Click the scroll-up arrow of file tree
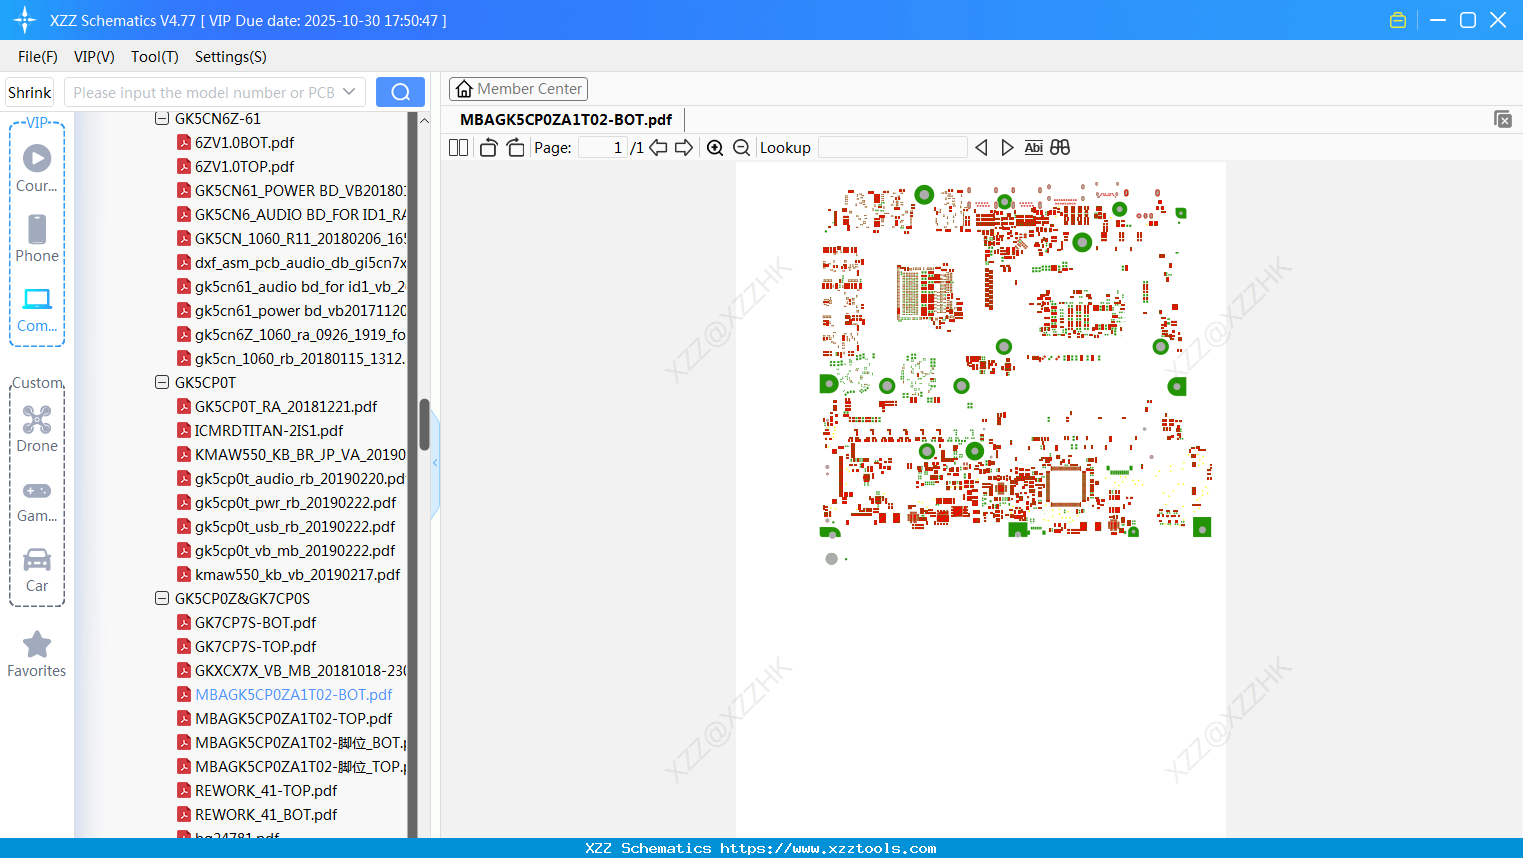 424,120
